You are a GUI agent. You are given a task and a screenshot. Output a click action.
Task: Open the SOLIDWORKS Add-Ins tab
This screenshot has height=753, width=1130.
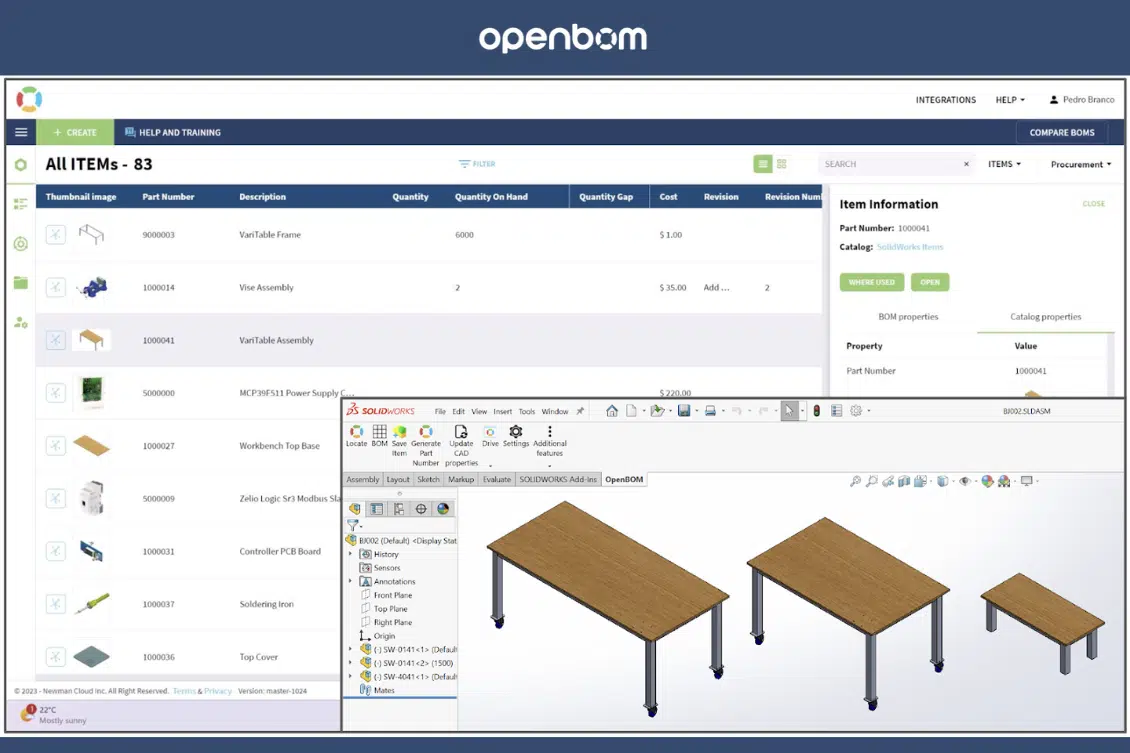[558, 479]
